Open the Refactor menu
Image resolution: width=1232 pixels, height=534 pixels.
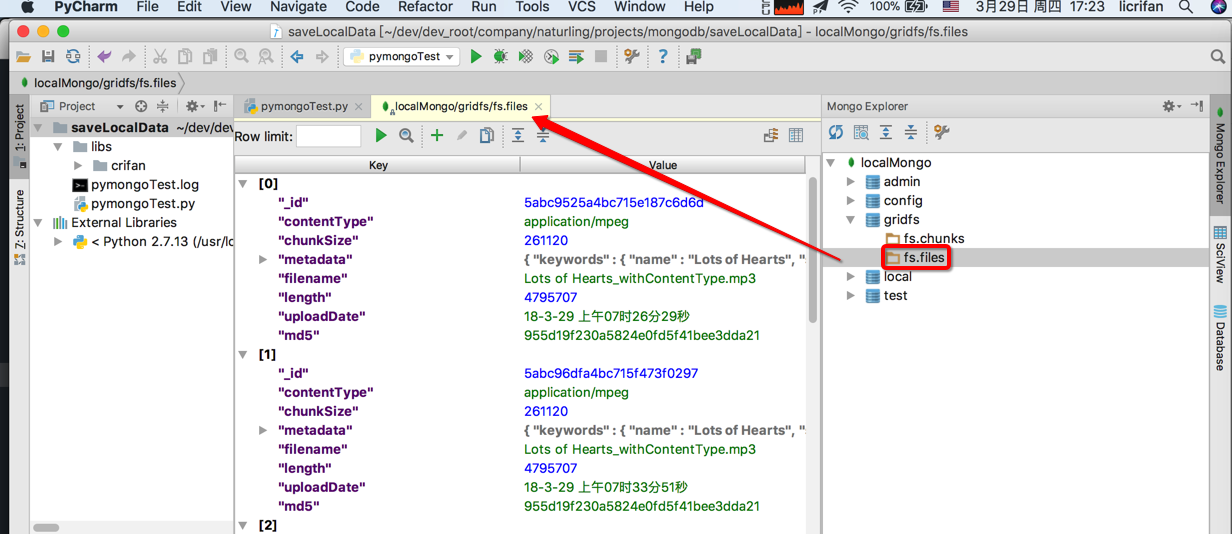click(425, 7)
